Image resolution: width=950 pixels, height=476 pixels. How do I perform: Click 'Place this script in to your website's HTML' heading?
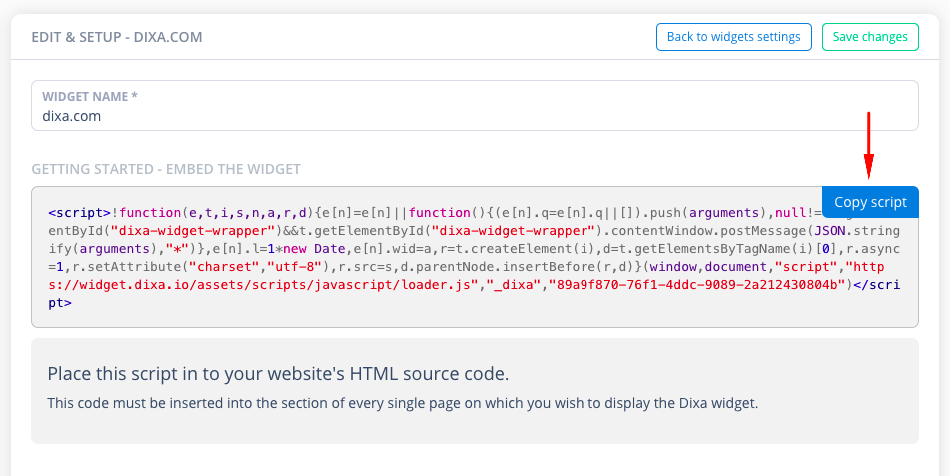point(278,374)
